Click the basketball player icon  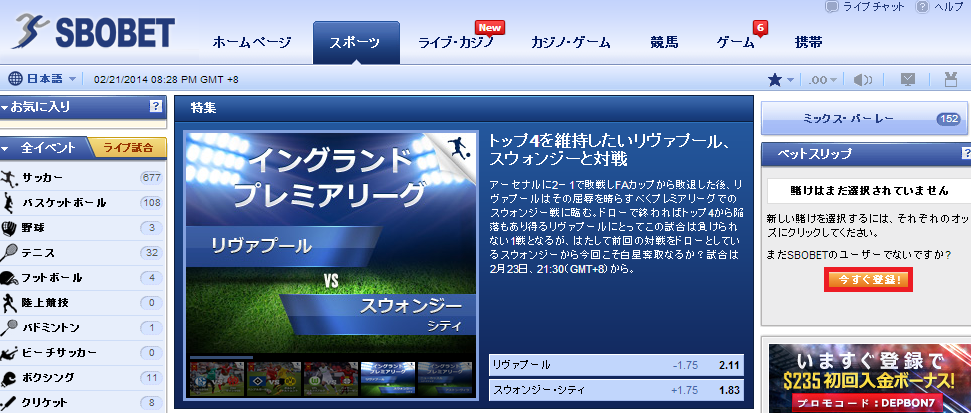(9, 203)
